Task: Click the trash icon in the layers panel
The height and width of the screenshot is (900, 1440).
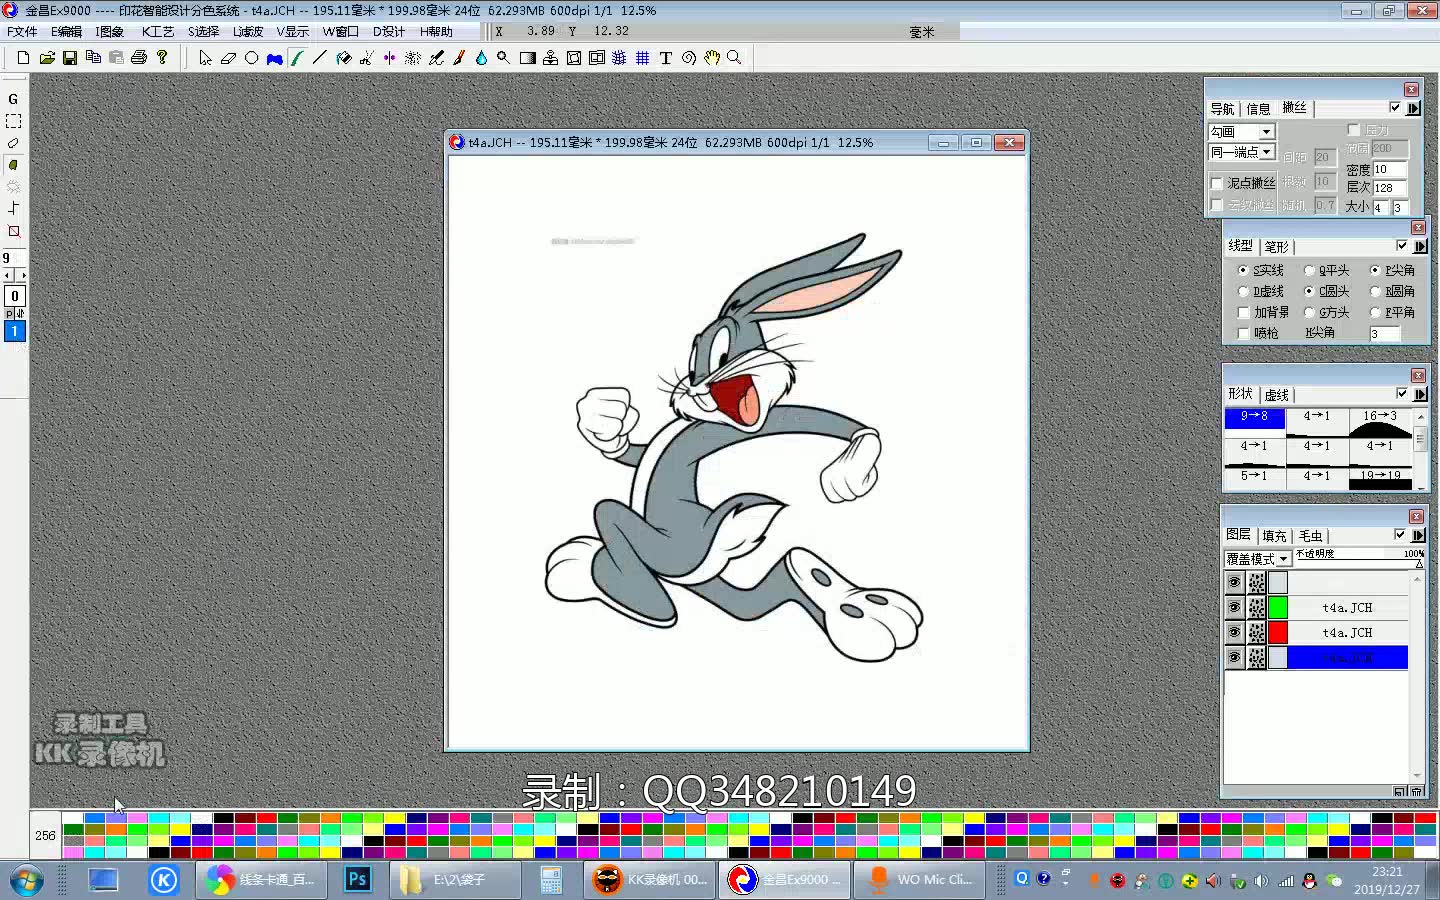Action: coord(1415,791)
